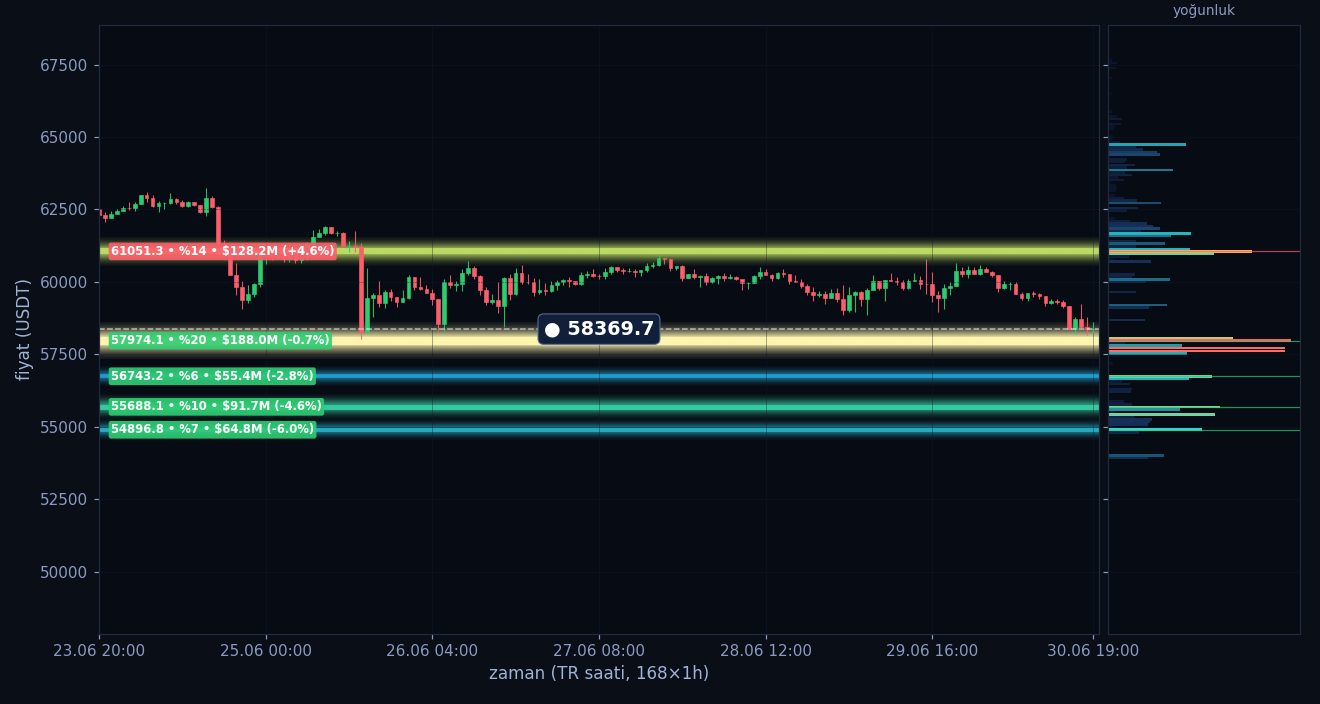Viewport: 1320px width, 704px height.
Task: Click the 61051.3 resistance level label
Action: [222, 251]
